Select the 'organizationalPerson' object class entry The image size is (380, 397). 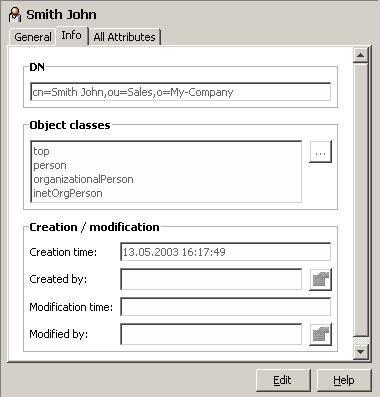[83, 179]
